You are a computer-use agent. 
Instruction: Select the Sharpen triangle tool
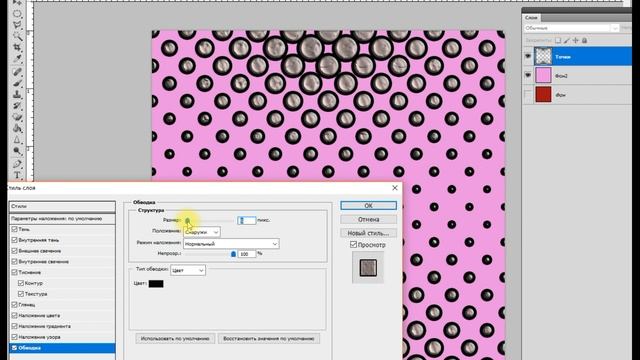(x=17, y=140)
